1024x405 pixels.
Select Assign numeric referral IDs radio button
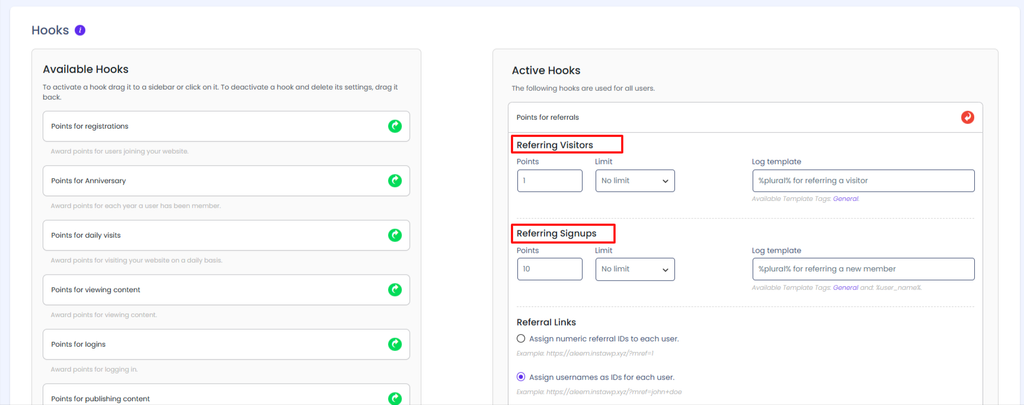(x=520, y=338)
